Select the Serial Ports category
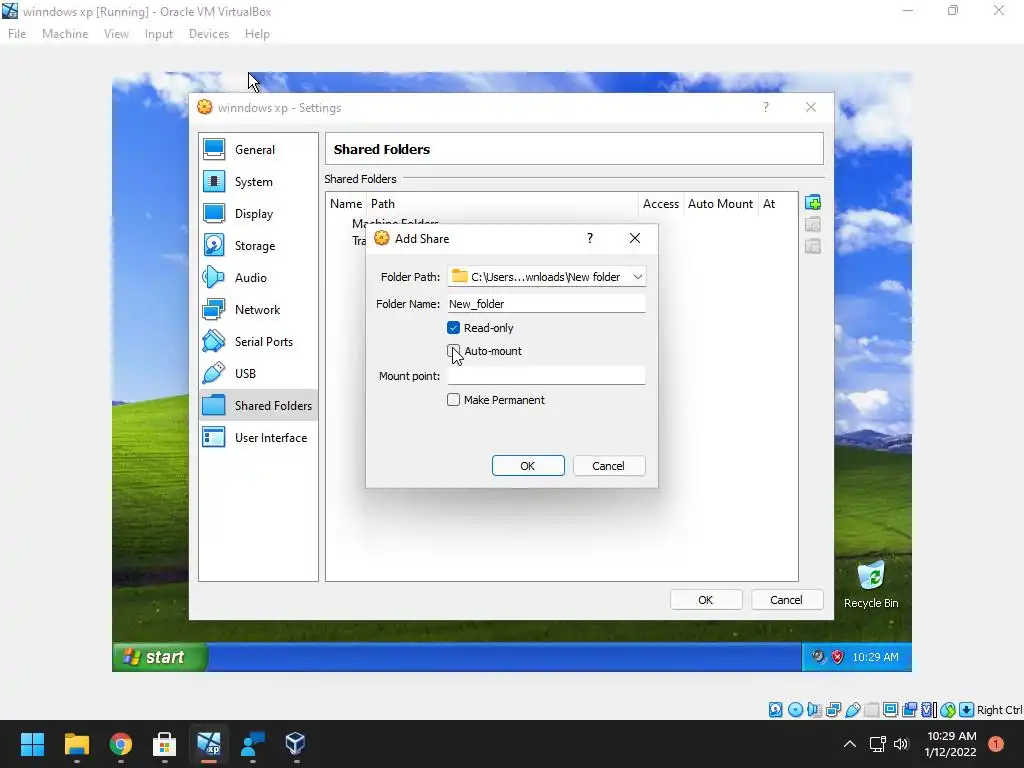Viewport: 1024px width, 768px height. (258, 342)
